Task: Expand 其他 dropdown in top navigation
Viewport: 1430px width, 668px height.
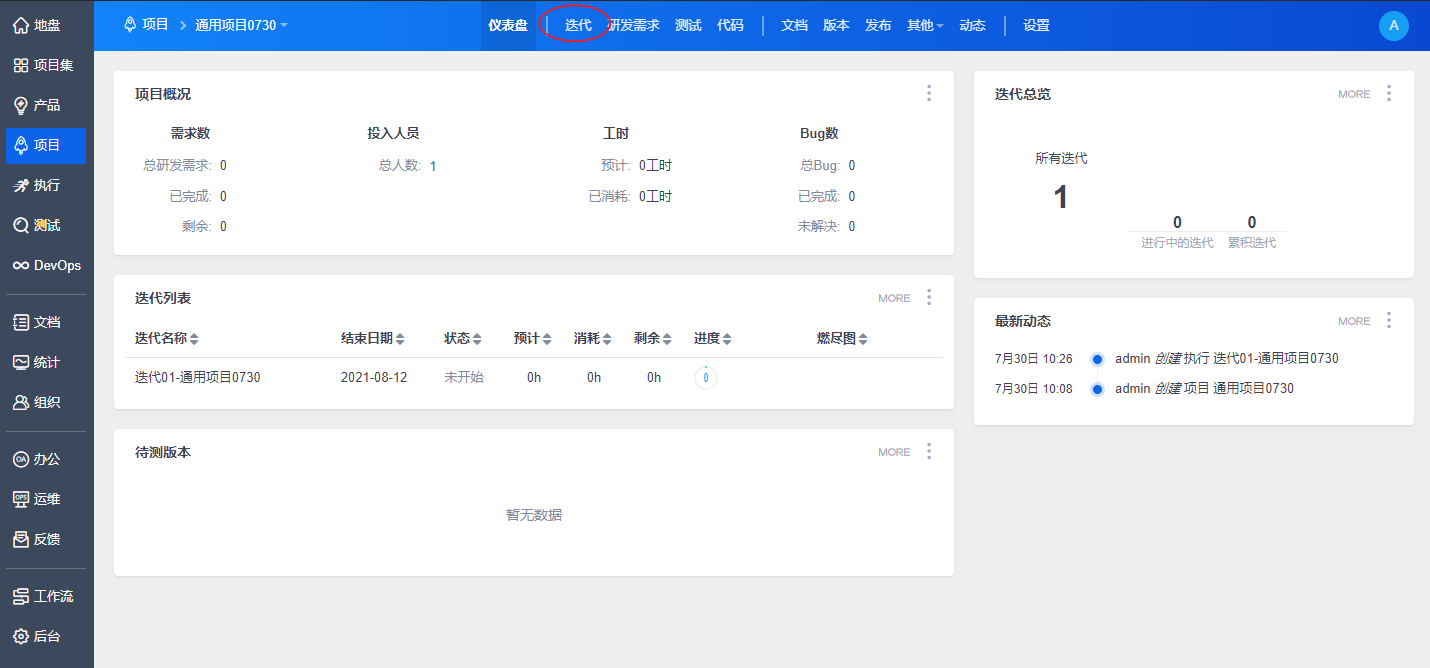Action: click(x=925, y=25)
